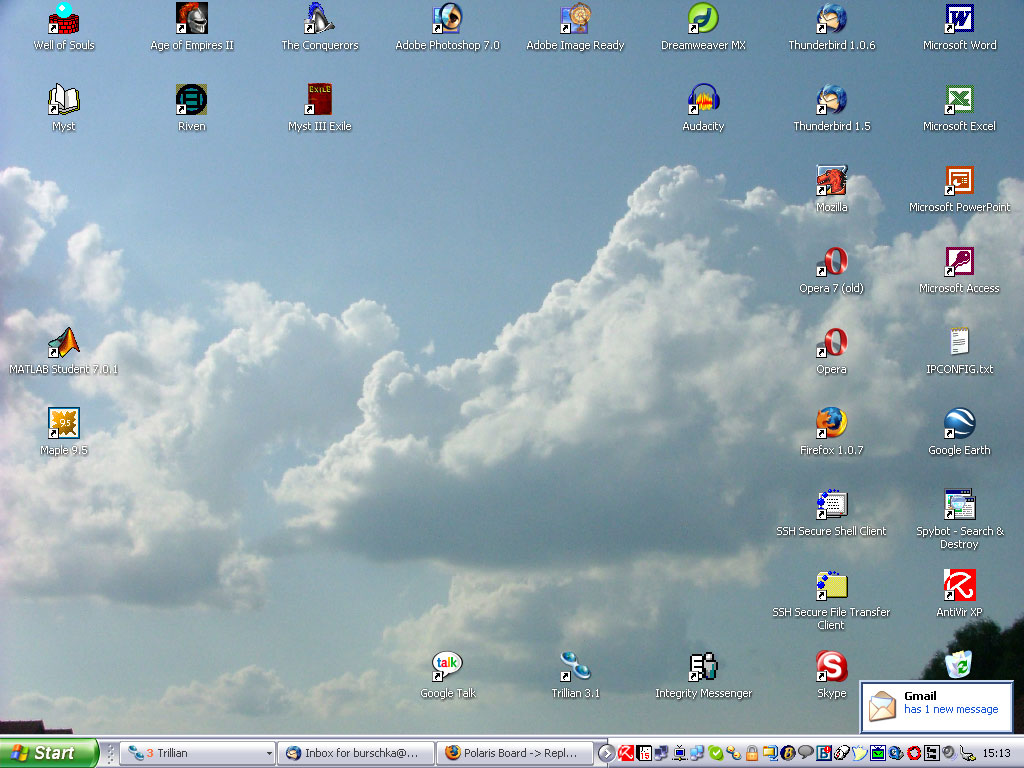Open Spybot - Search & Destroy shortcut
The image size is (1024, 768).
959,505
